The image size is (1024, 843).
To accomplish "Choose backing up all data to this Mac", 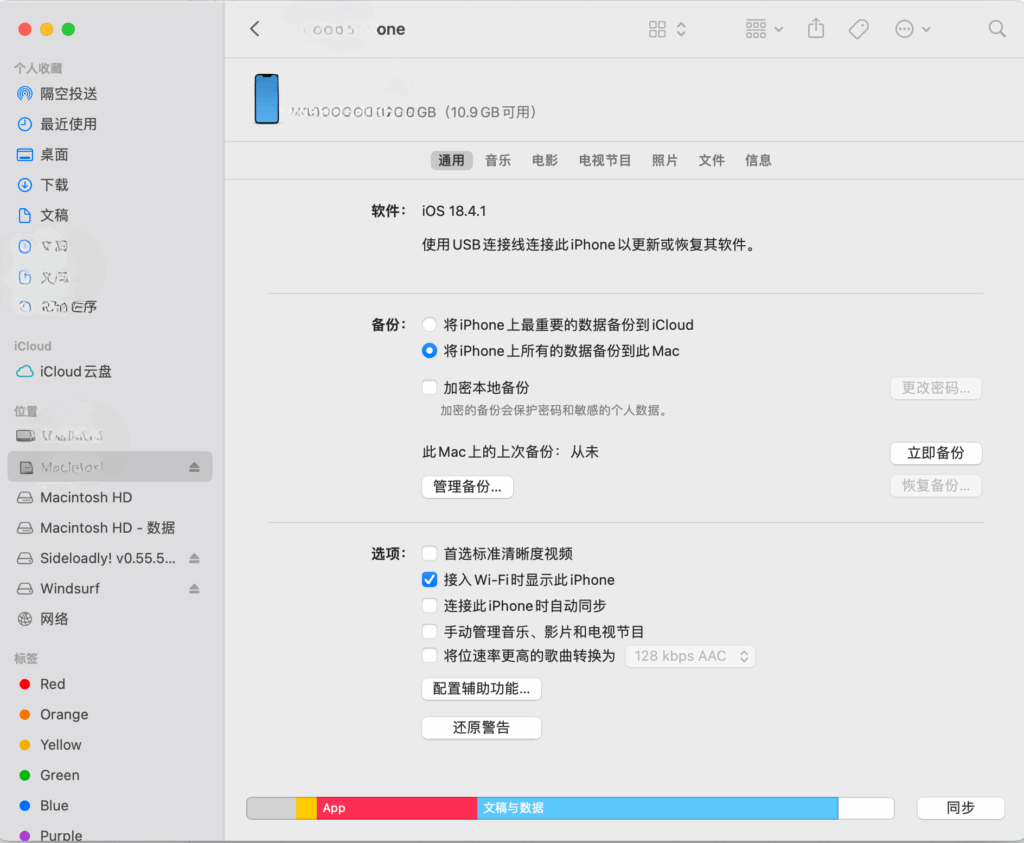I will coord(429,351).
